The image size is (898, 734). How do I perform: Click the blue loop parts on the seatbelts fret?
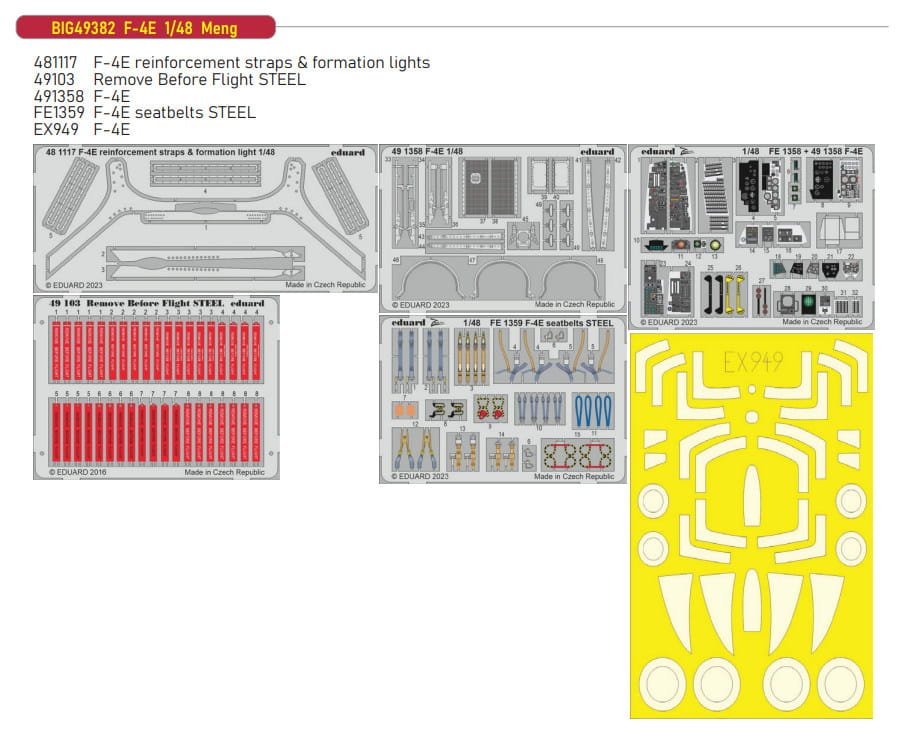click(593, 411)
